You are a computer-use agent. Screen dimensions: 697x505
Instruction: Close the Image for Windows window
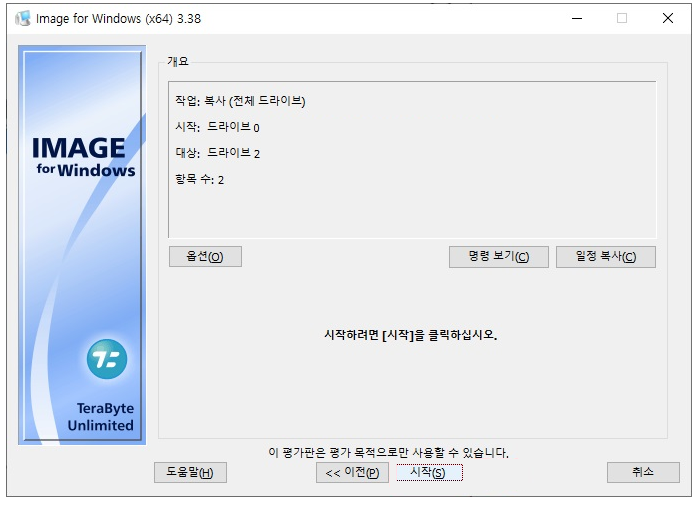point(667,18)
